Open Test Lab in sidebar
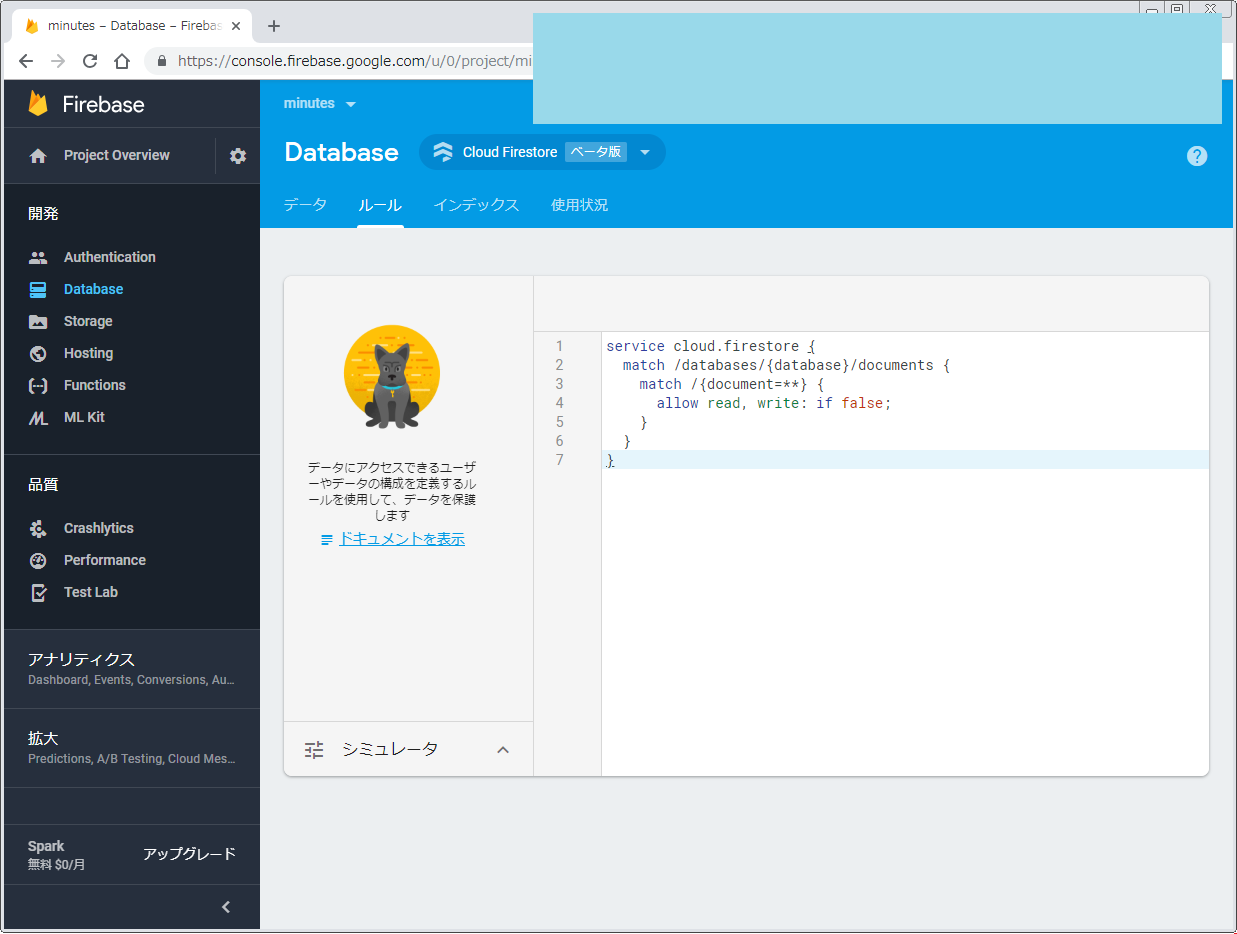This screenshot has width=1237, height=934. (x=91, y=592)
